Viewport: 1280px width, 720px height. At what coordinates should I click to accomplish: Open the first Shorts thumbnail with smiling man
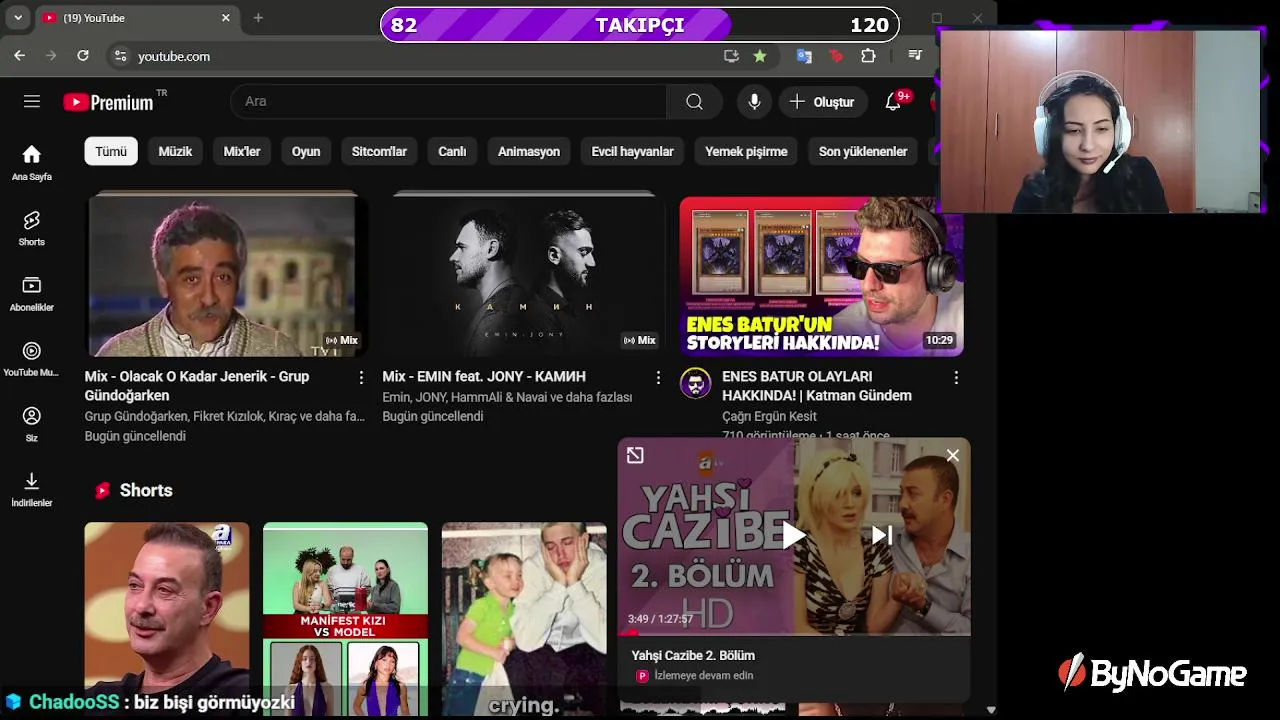click(x=167, y=619)
